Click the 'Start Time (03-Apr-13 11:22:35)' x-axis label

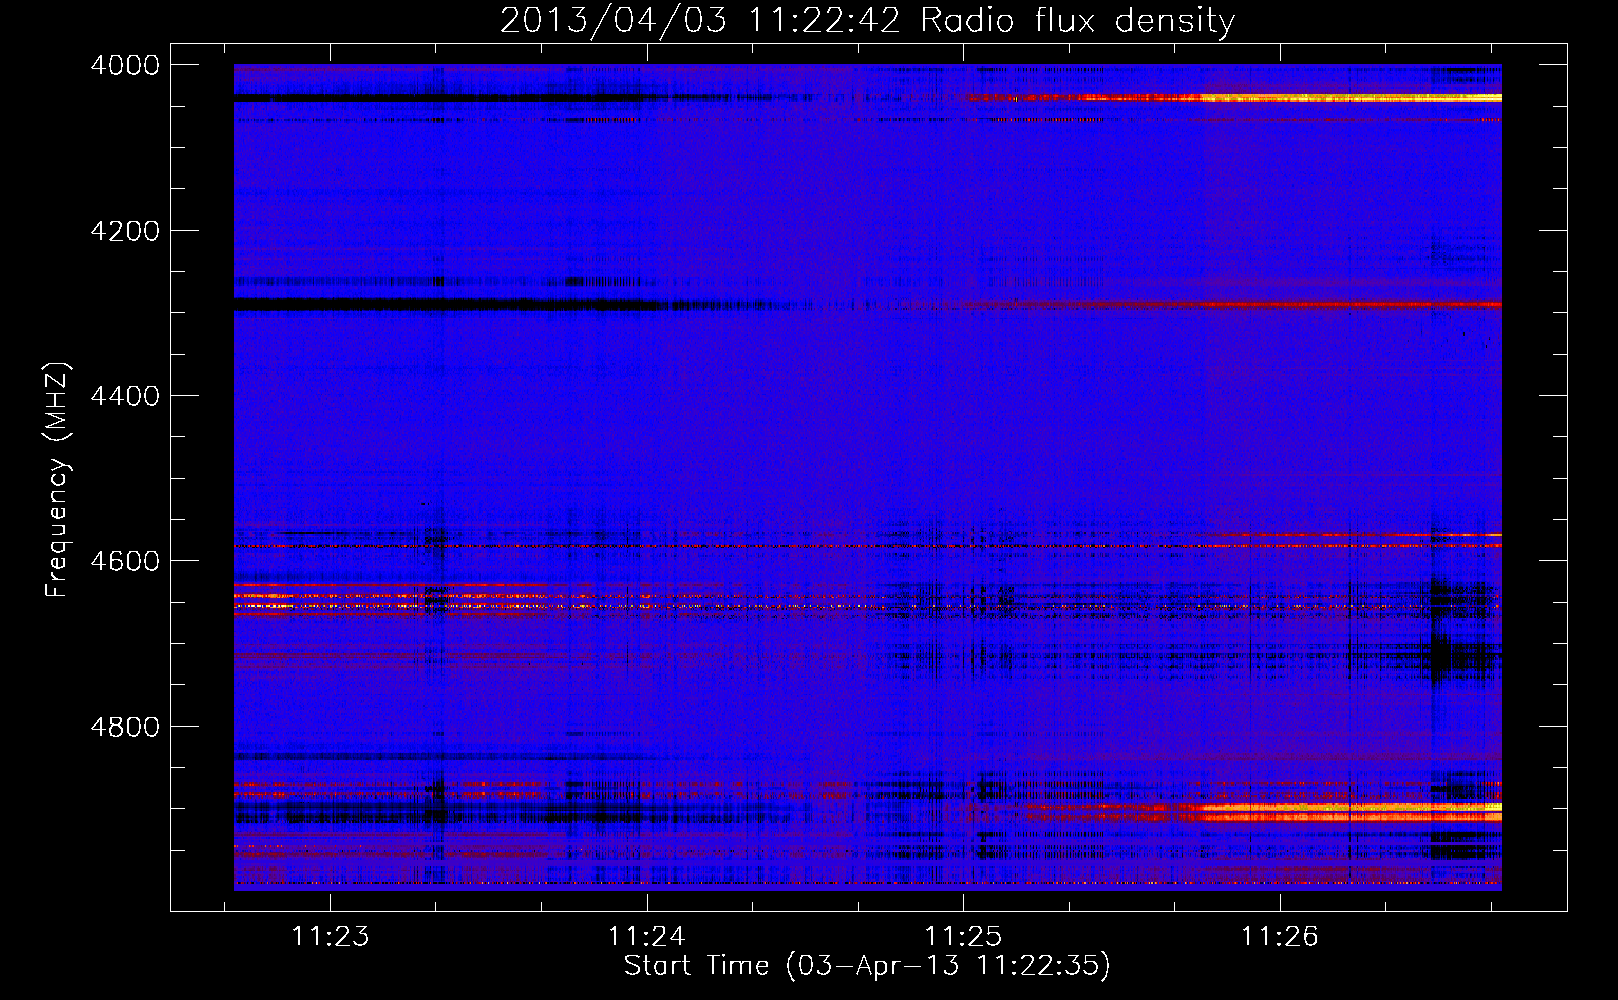click(867, 966)
